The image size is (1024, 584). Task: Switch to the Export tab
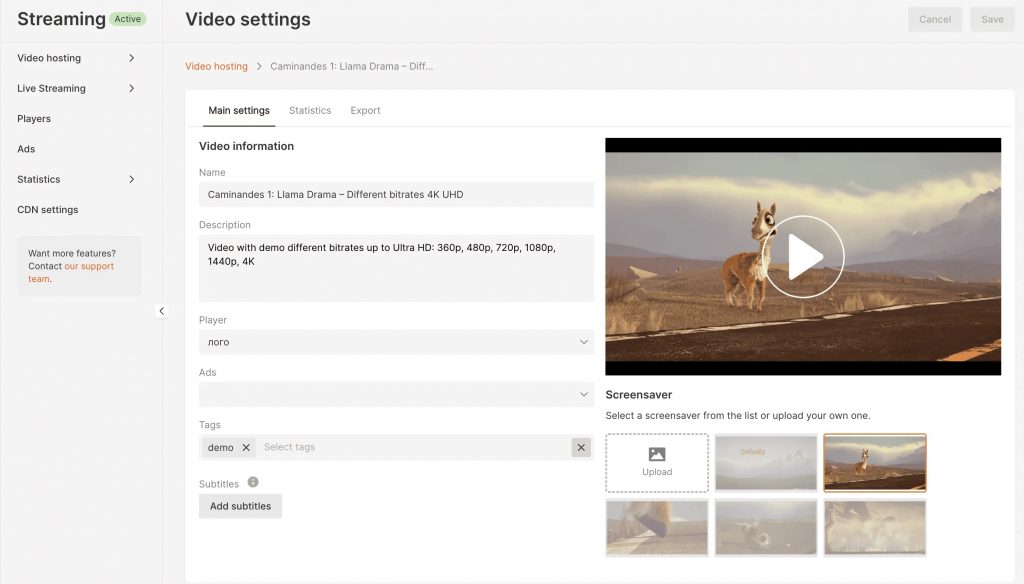click(x=365, y=110)
